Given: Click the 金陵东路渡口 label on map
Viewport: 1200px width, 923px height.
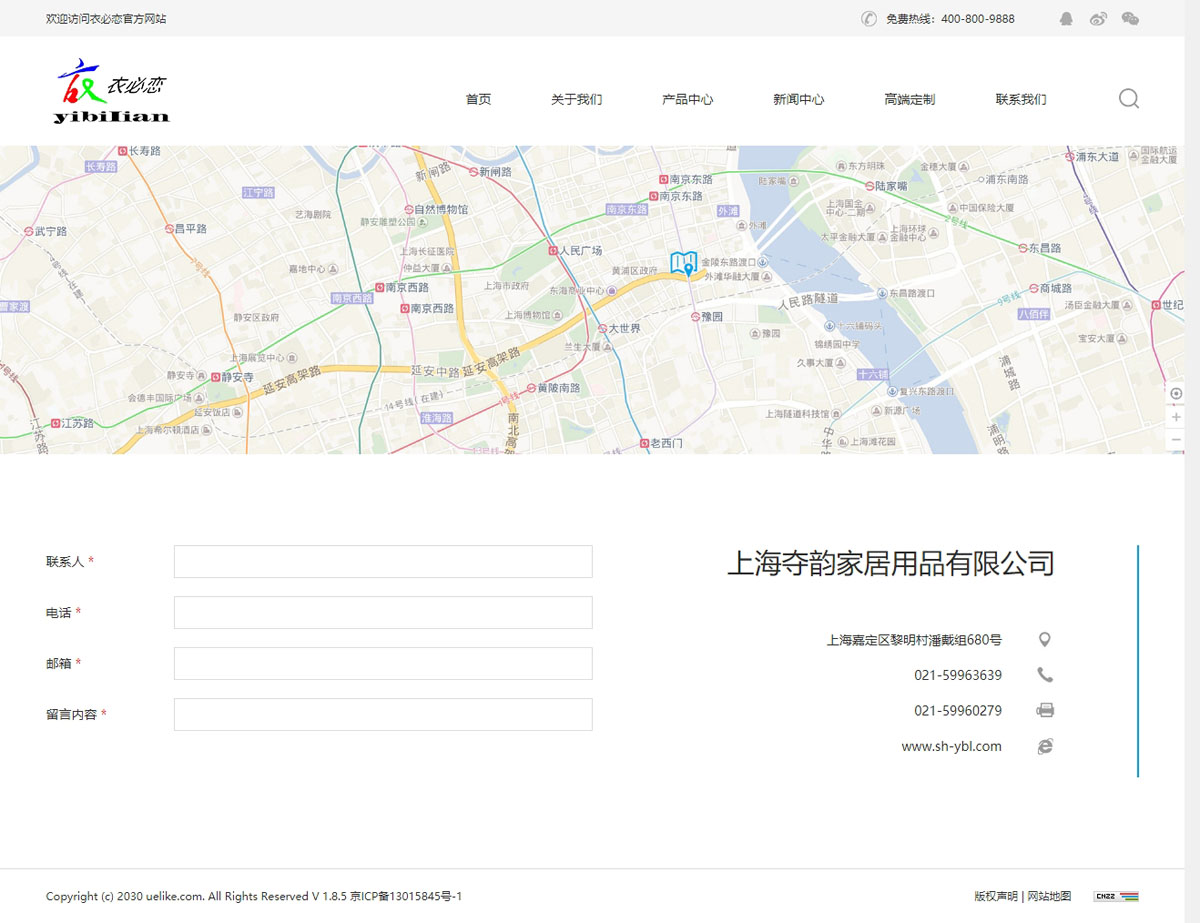Looking at the screenshot, I should pyautogui.click(x=728, y=261).
